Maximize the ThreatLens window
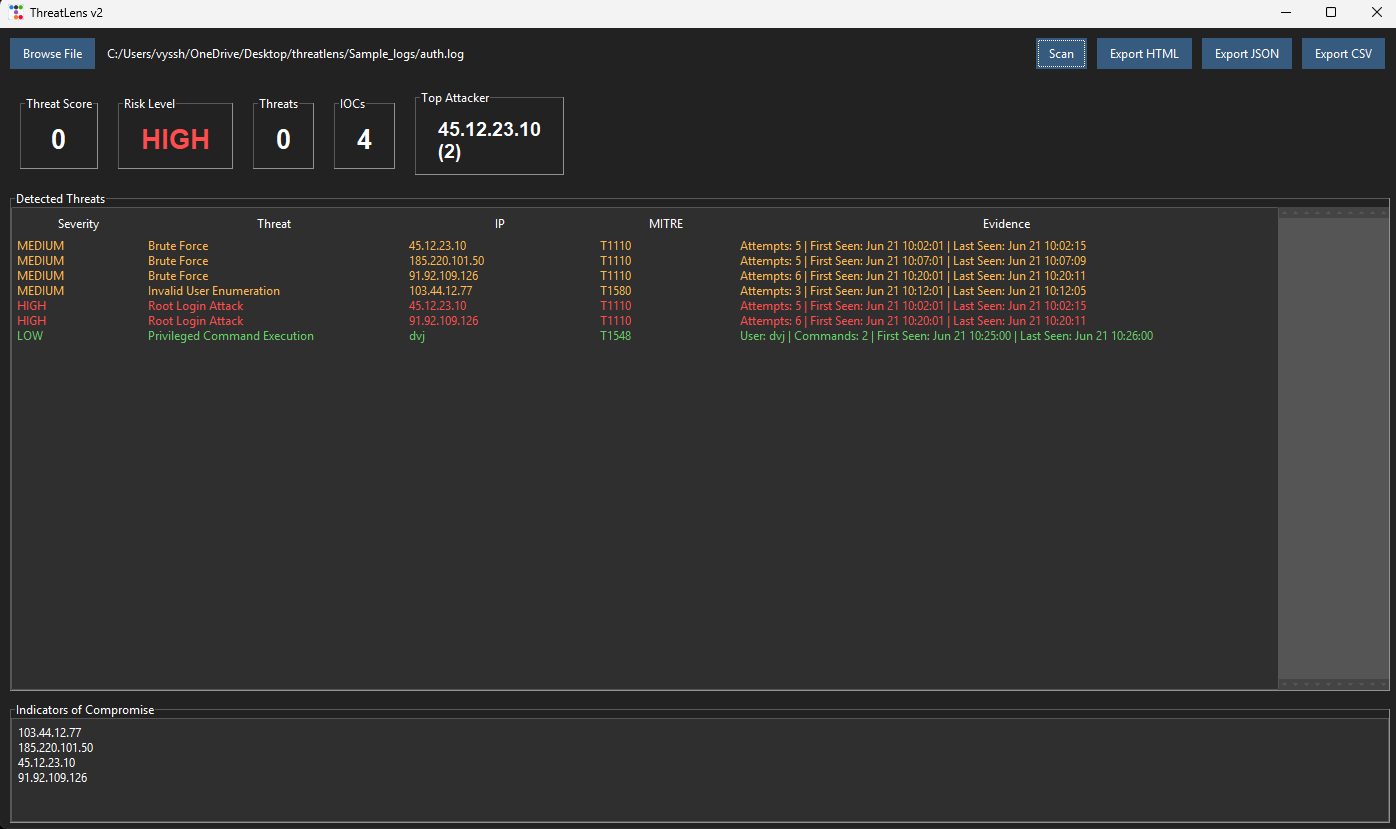 click(x=1331, y=13)
